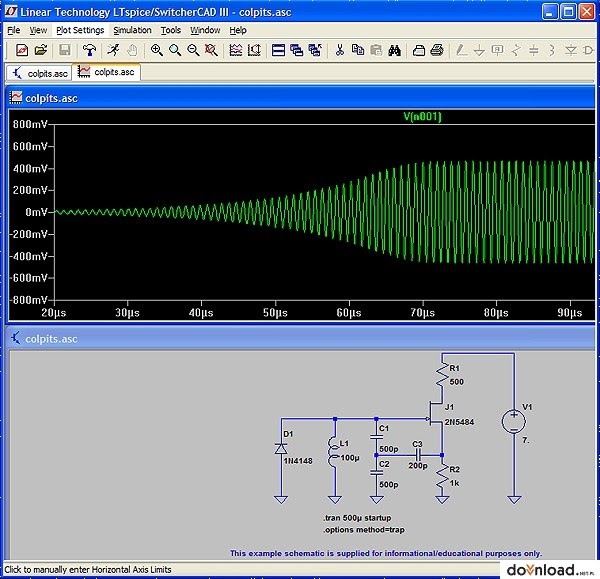Open the Plot Settings menu
Viewport: 600px width, 579px height.
(80, 30)
